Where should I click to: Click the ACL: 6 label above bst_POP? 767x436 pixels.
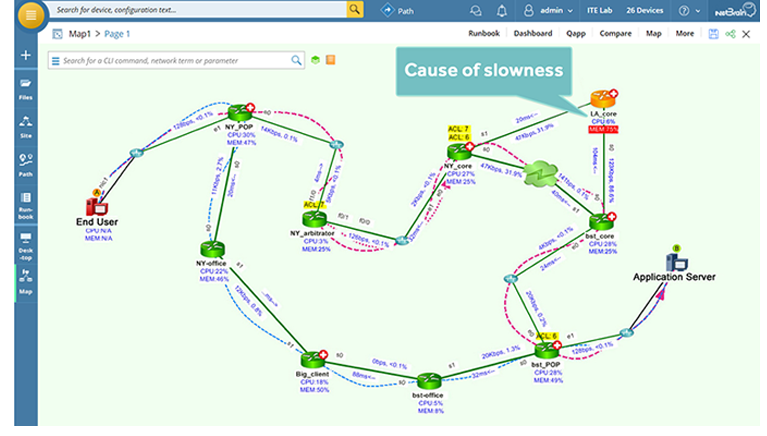tap(546, 336)
